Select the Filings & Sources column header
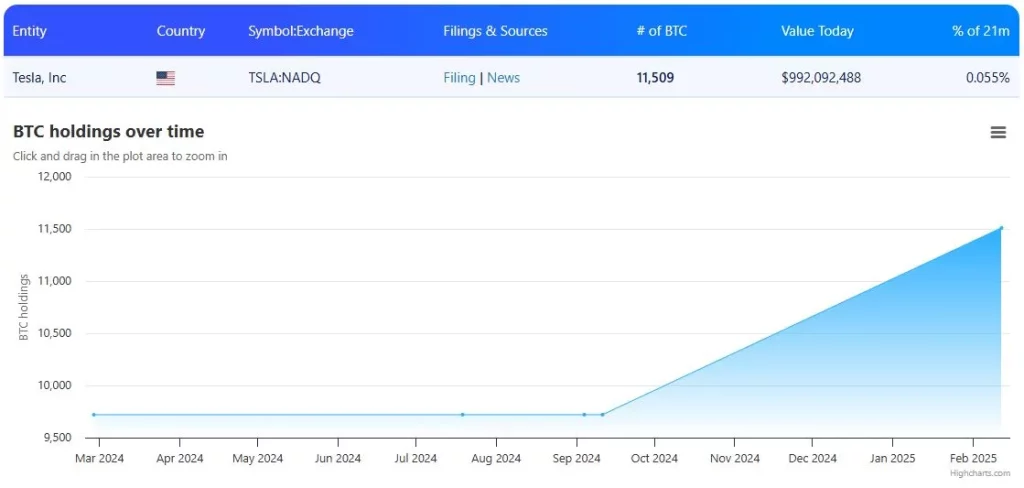Screen dimensions: 1024x488 click(x=495, y=31)
